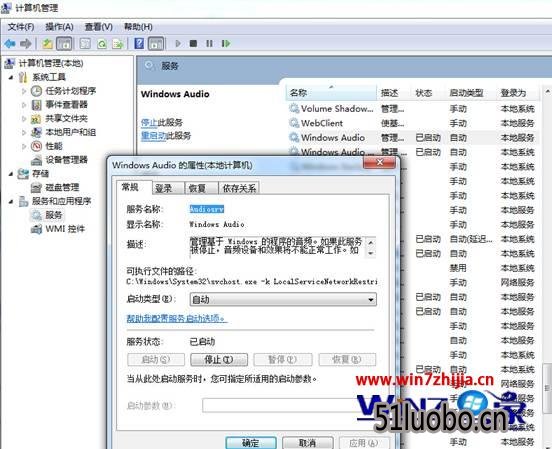Click the 确定 button
The image size is (552, 449).
click(x=251, y=443)
